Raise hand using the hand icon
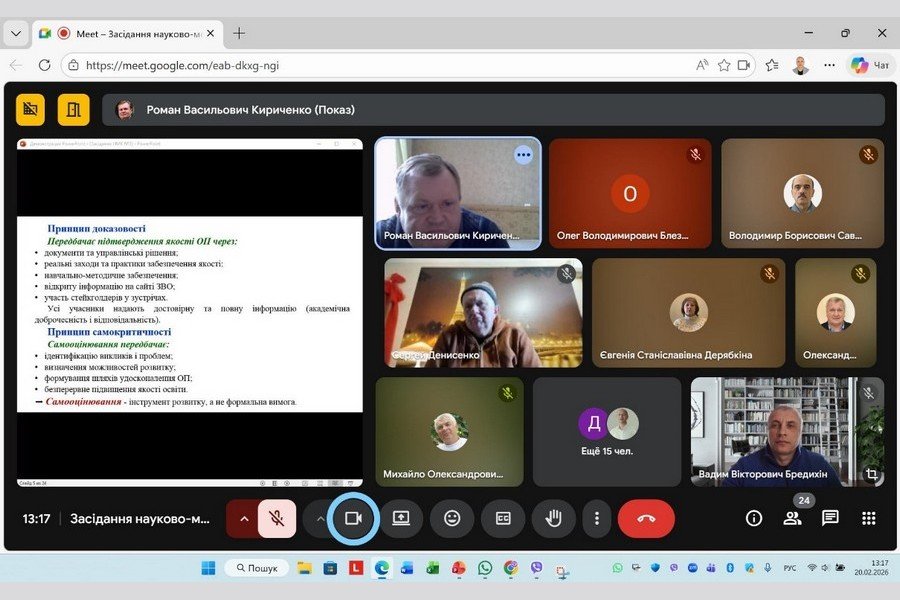This screenshot has width=900, height=600. tap(553, 518)
